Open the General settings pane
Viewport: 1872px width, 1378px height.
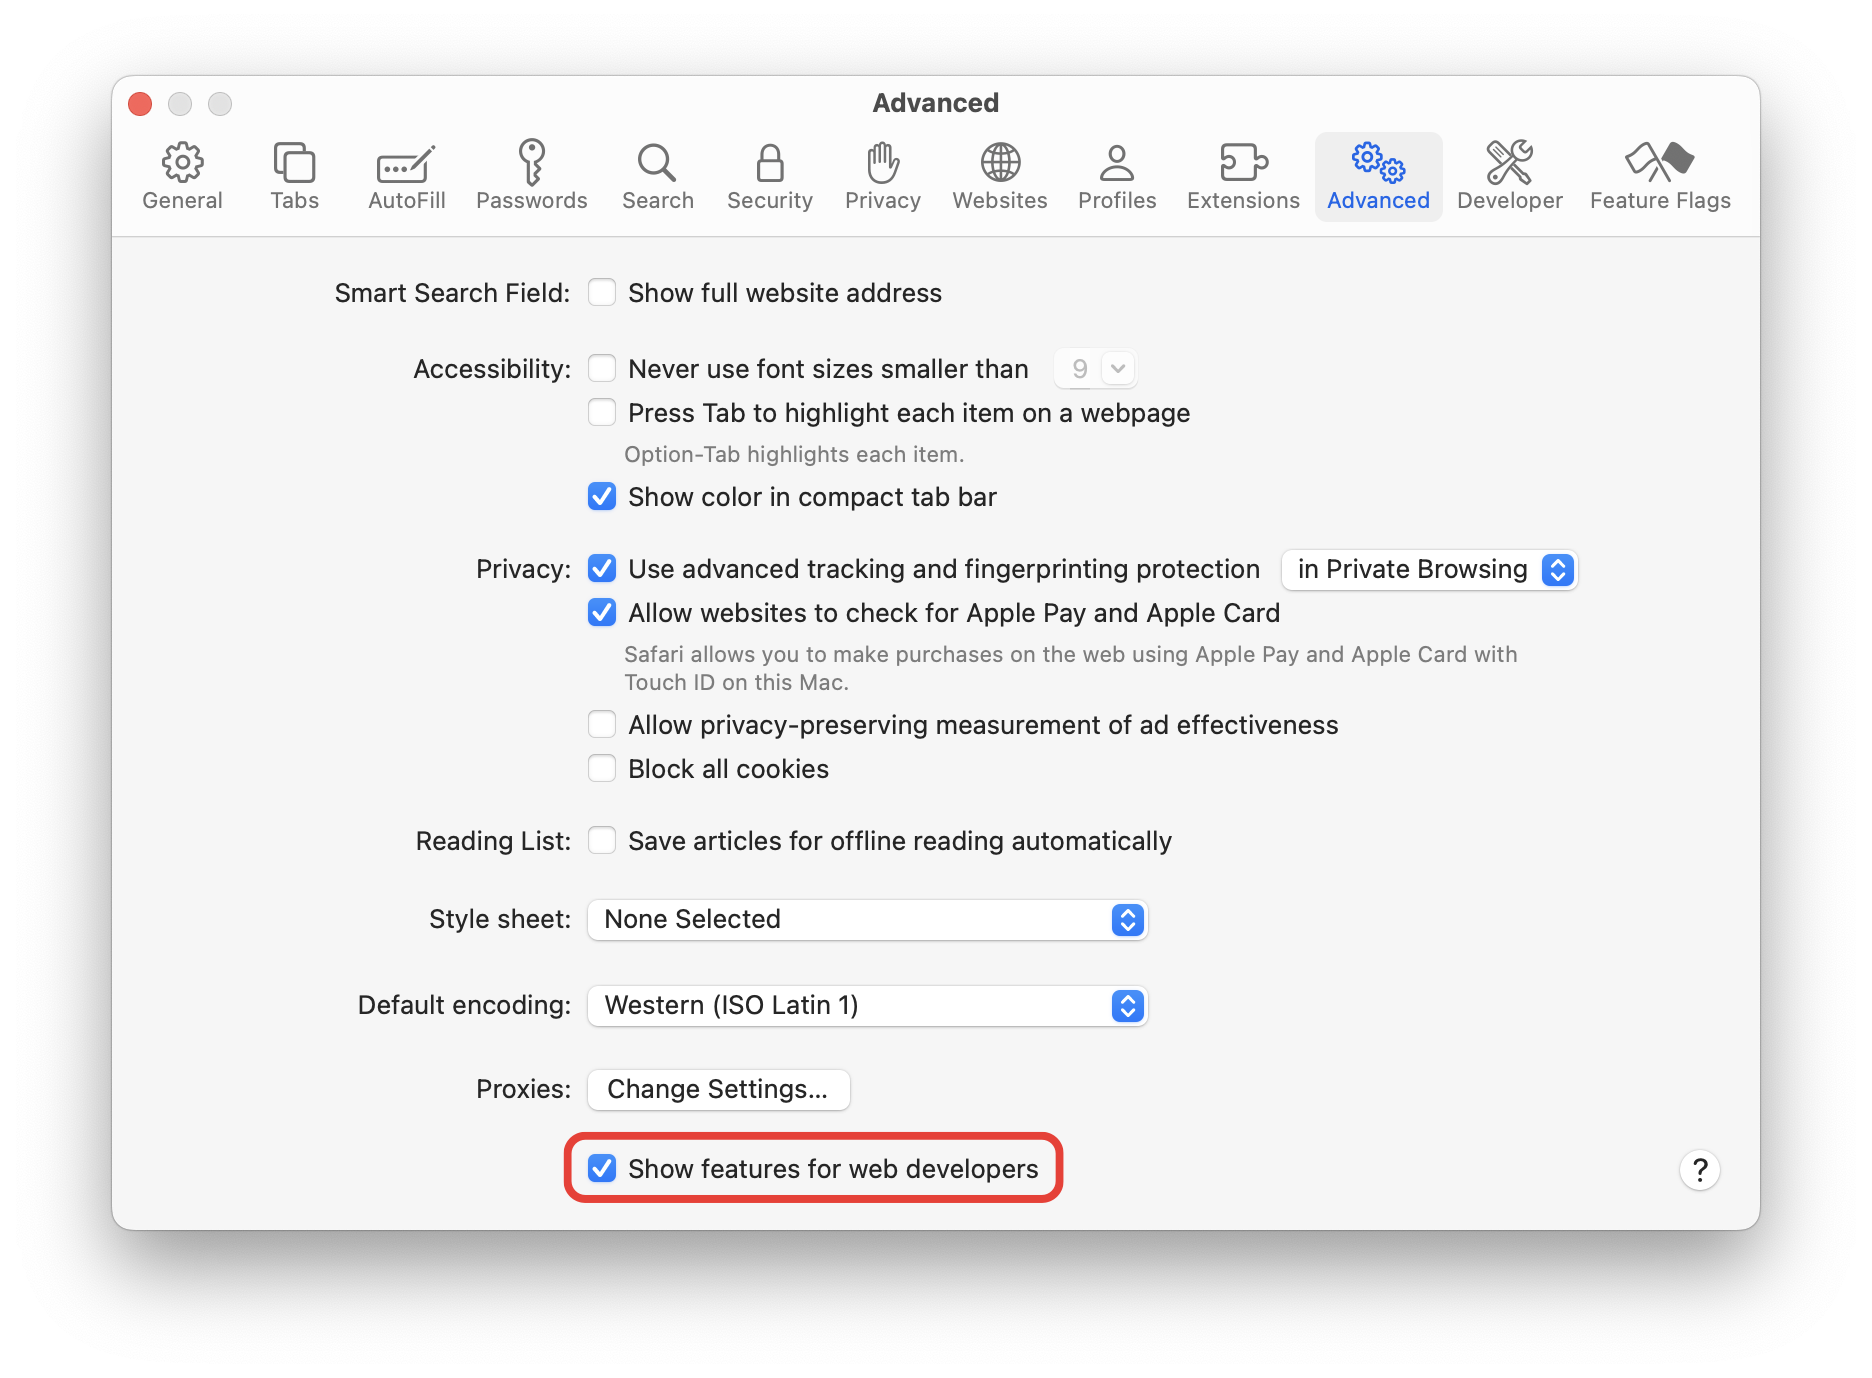(182, 175)
